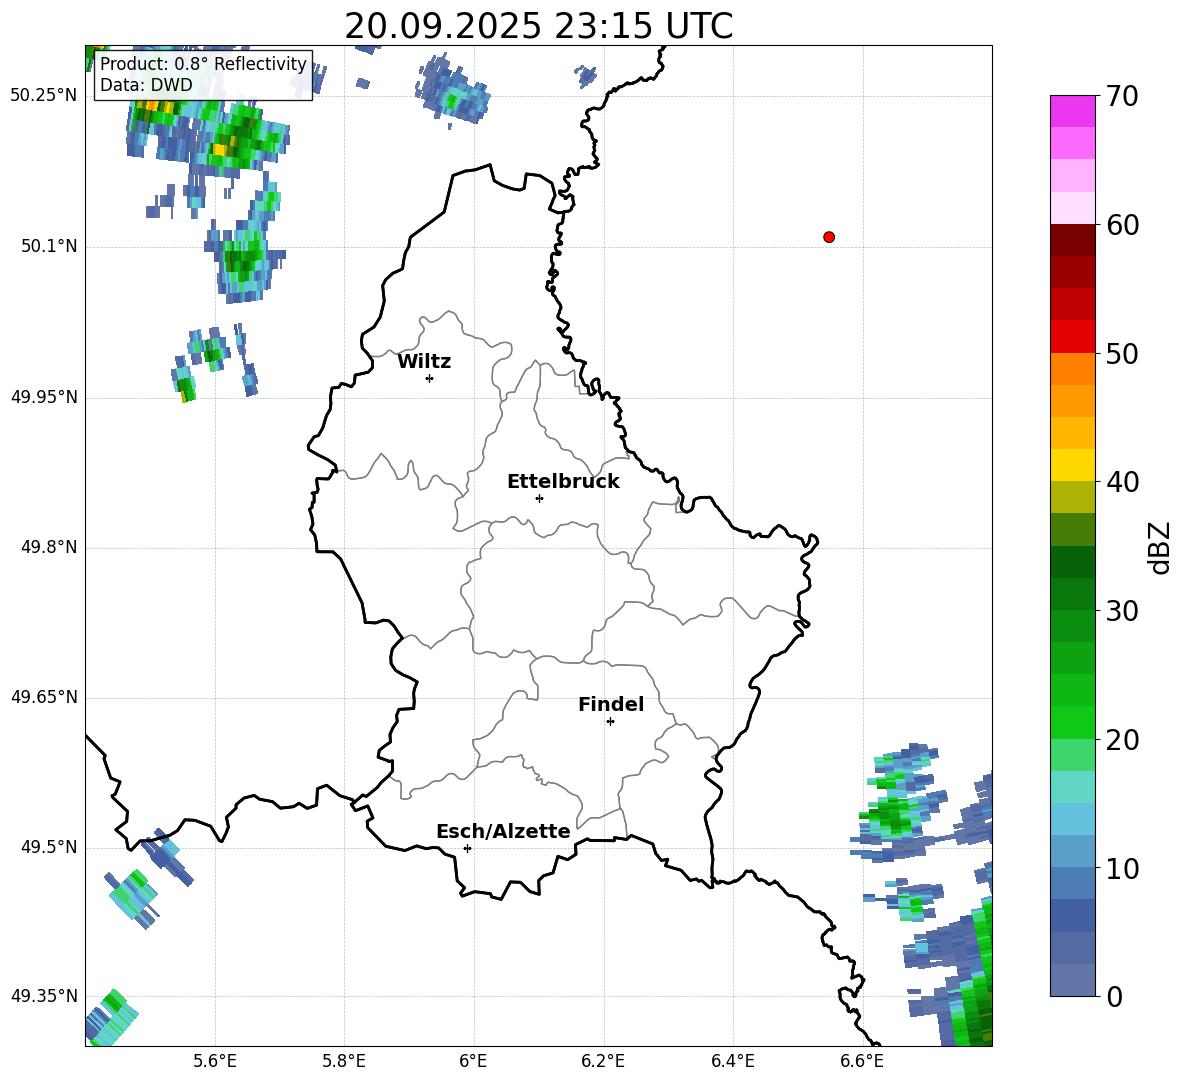Click the 0 colorbar tick label
The height and width of the screenshot is (1081, 1184).
tap(1114, 997)
